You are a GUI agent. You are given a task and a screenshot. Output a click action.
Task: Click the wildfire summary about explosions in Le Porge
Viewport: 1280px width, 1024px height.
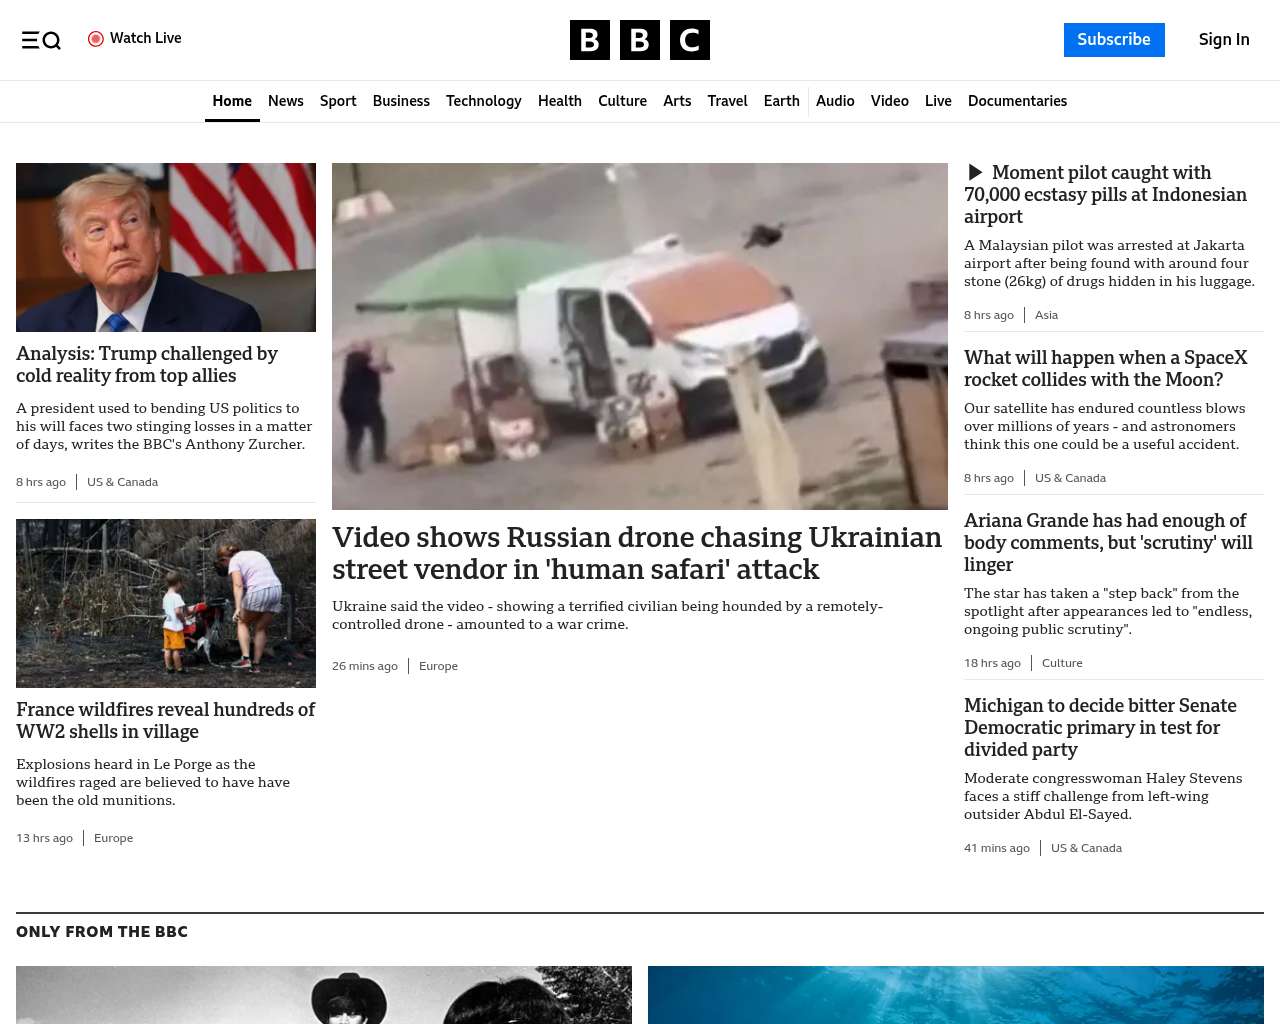(153, 782)
